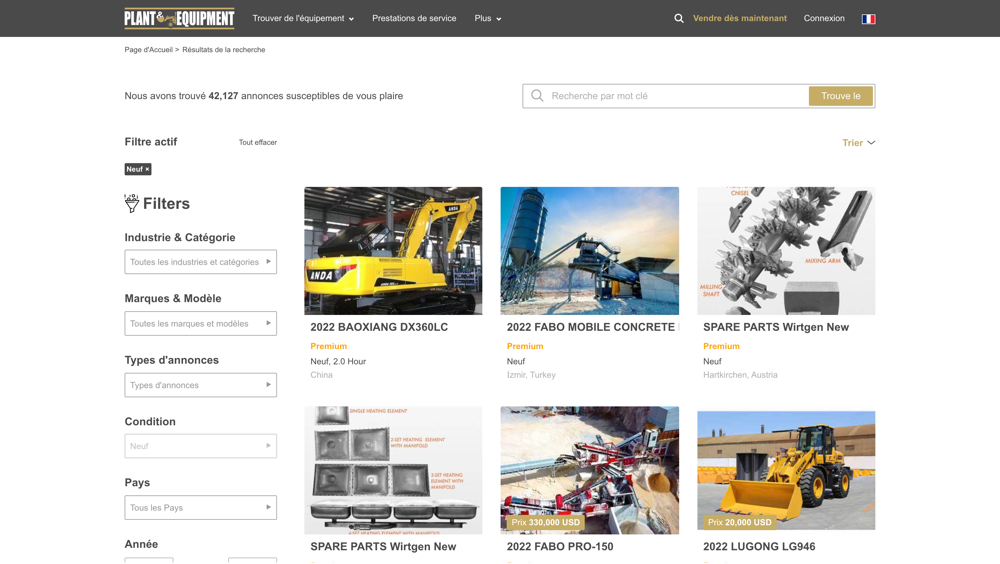Open the Trier sort dropdown
This screenshot has height=564, width=1000.
click(858, 143)
